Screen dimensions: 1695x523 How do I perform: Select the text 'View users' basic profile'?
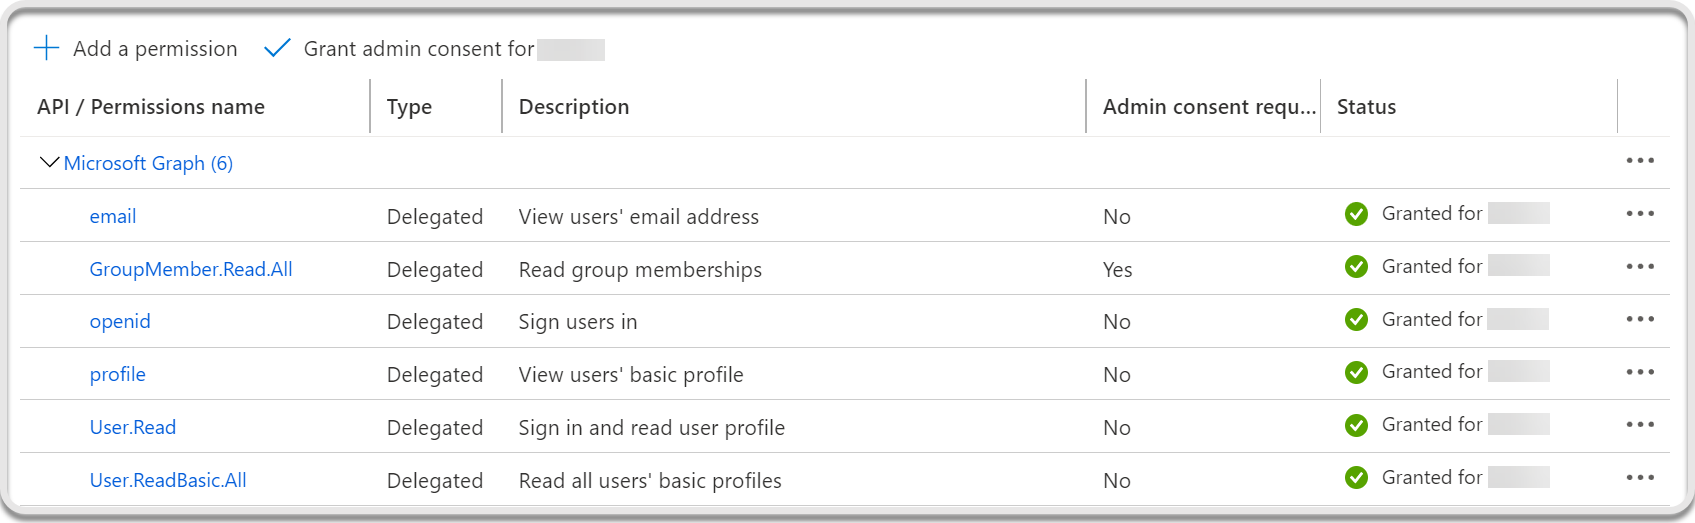click(x=631, y=375)
